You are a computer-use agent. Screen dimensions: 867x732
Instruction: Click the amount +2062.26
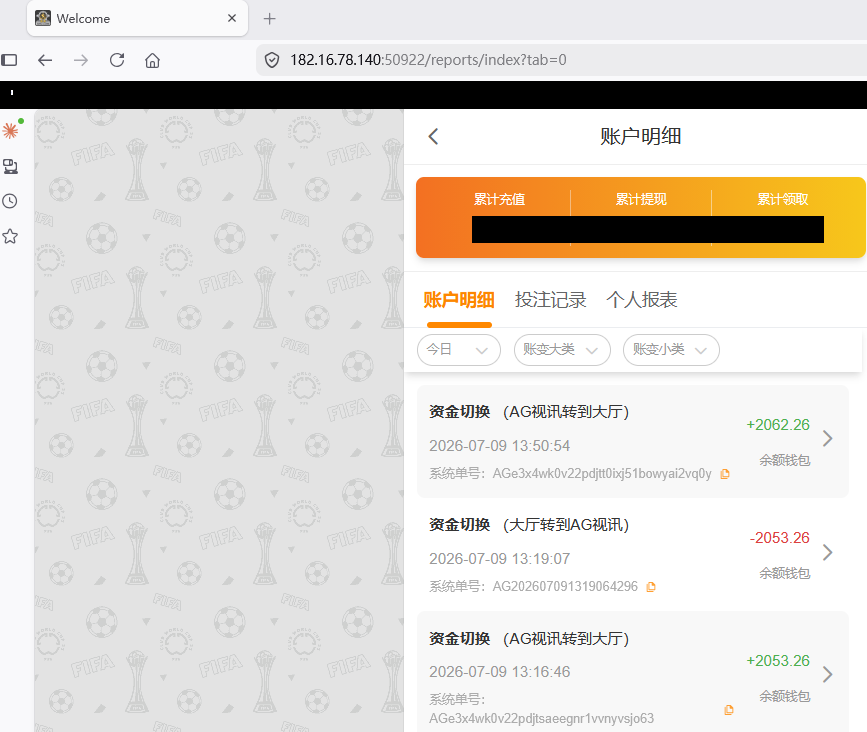pyautogui.click(x=778, y=425)
